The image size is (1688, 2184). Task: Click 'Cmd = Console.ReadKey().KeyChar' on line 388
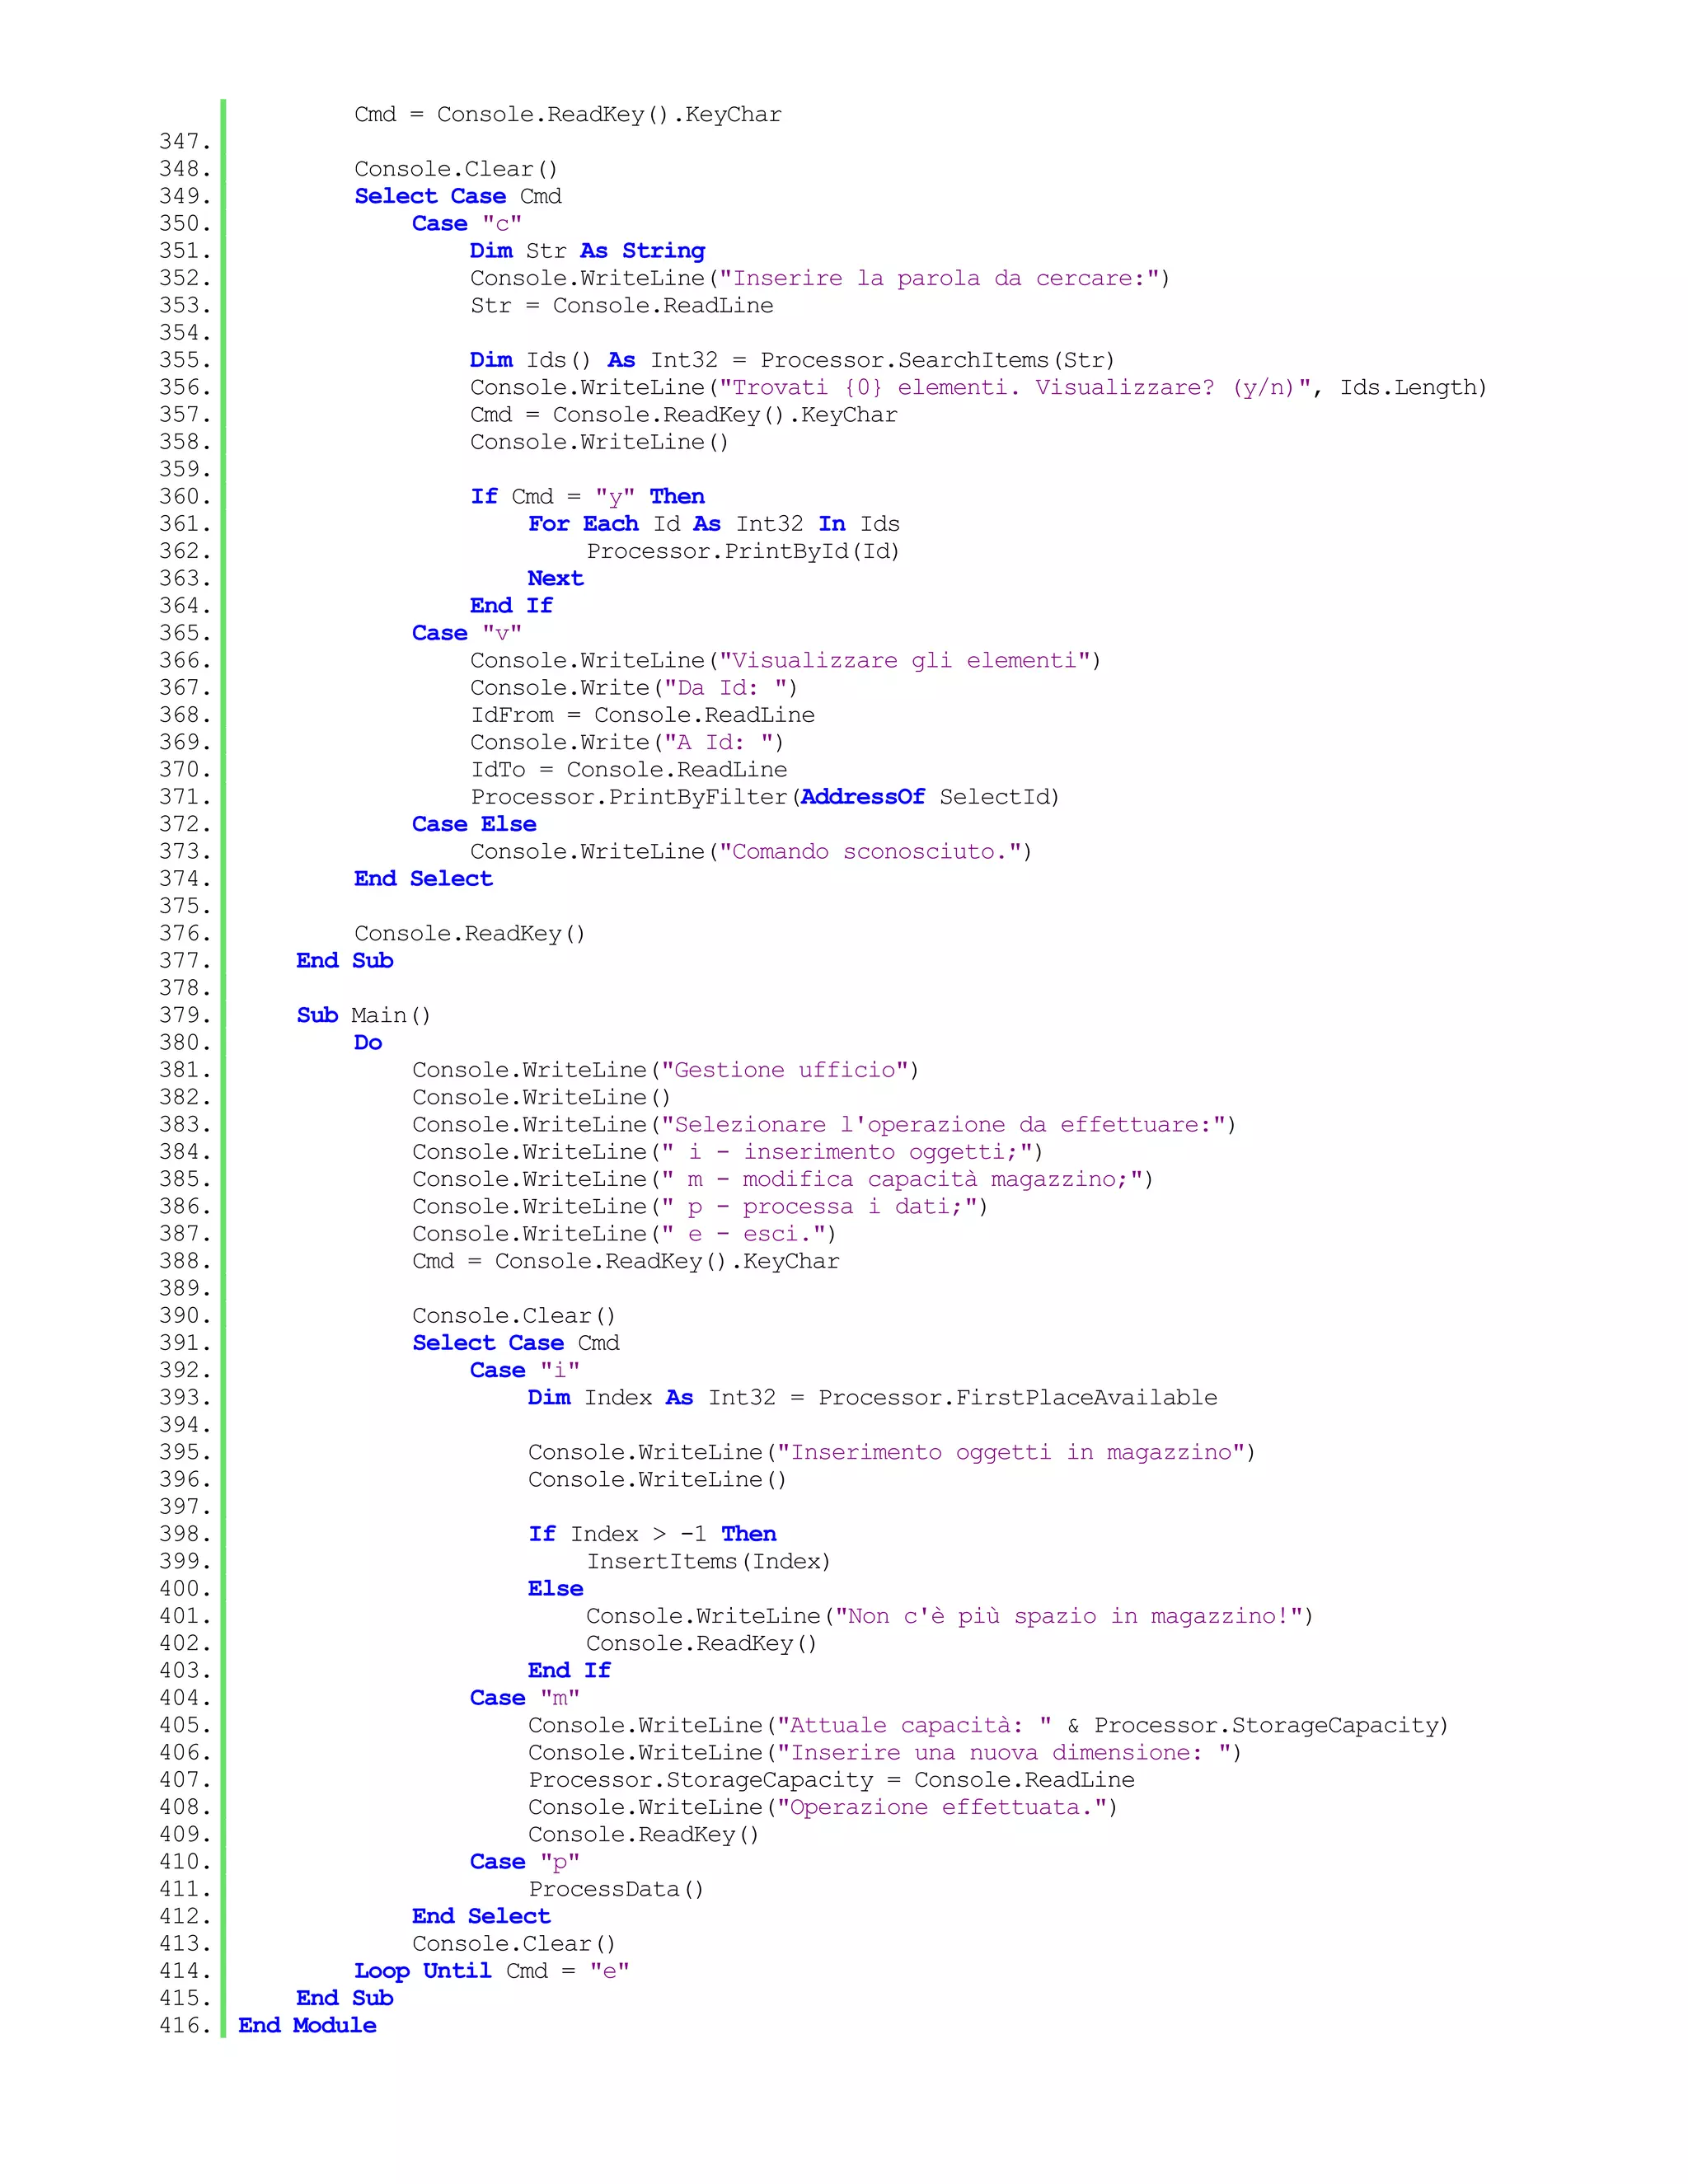tap(626, 1261)
